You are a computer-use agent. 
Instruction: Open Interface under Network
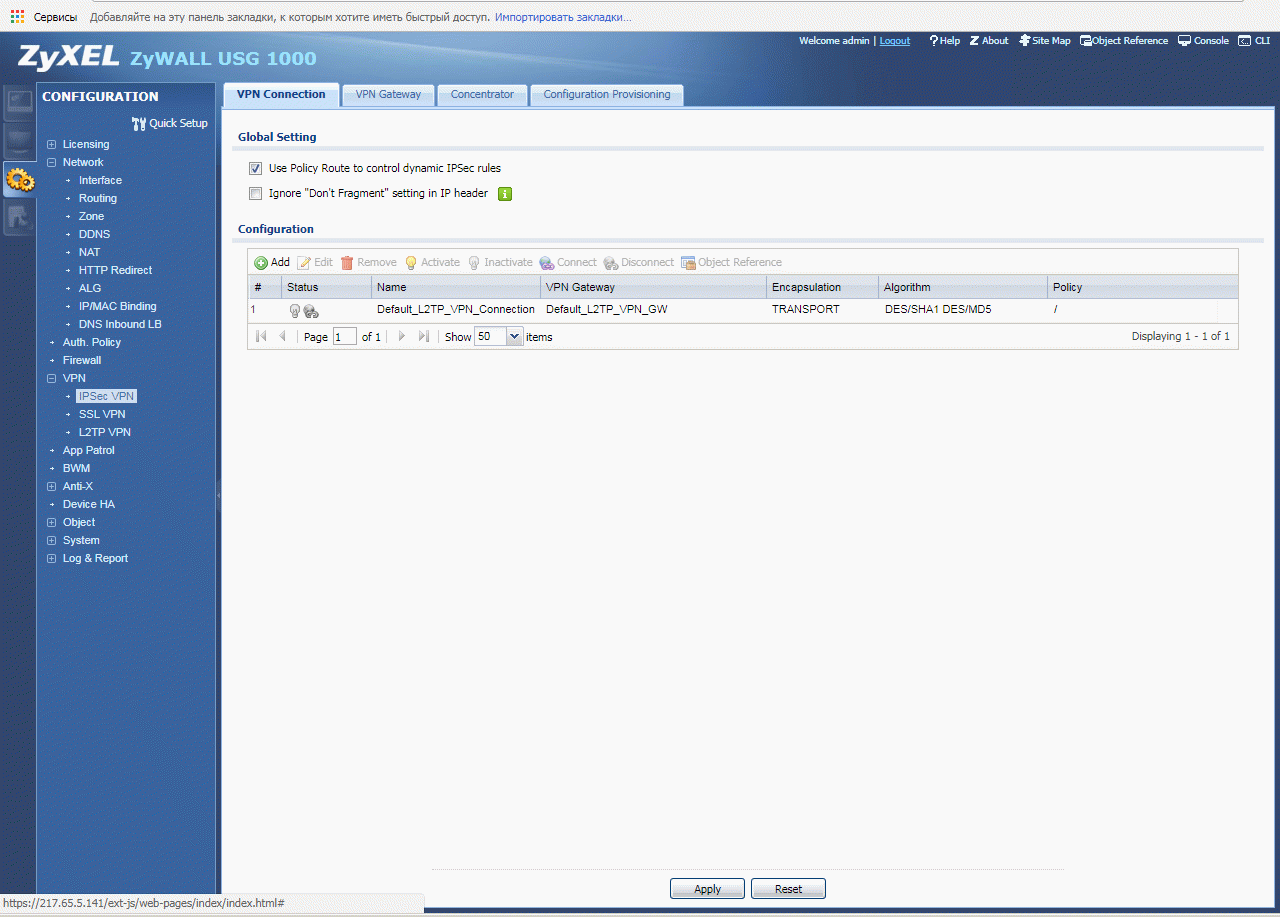[x=100, y=180]
